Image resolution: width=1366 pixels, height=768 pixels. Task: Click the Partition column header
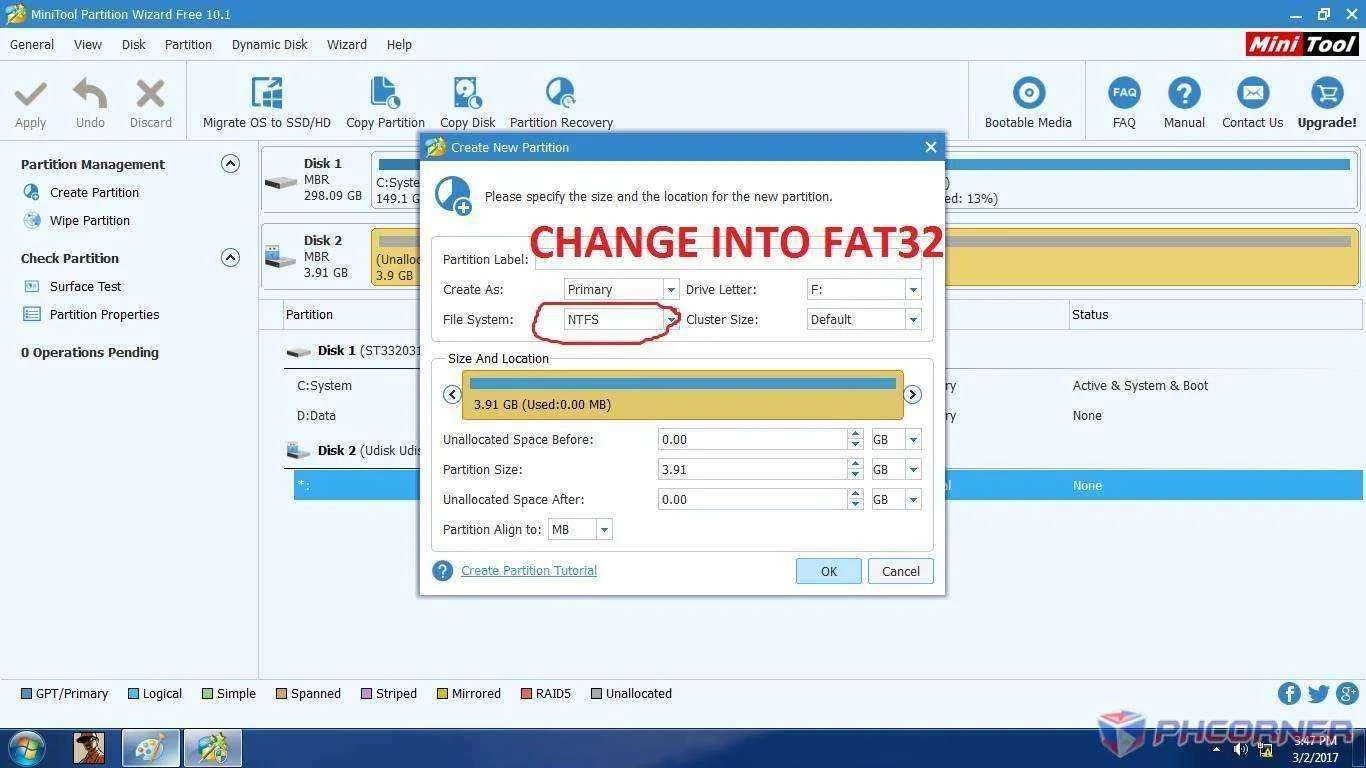[310, 314]
